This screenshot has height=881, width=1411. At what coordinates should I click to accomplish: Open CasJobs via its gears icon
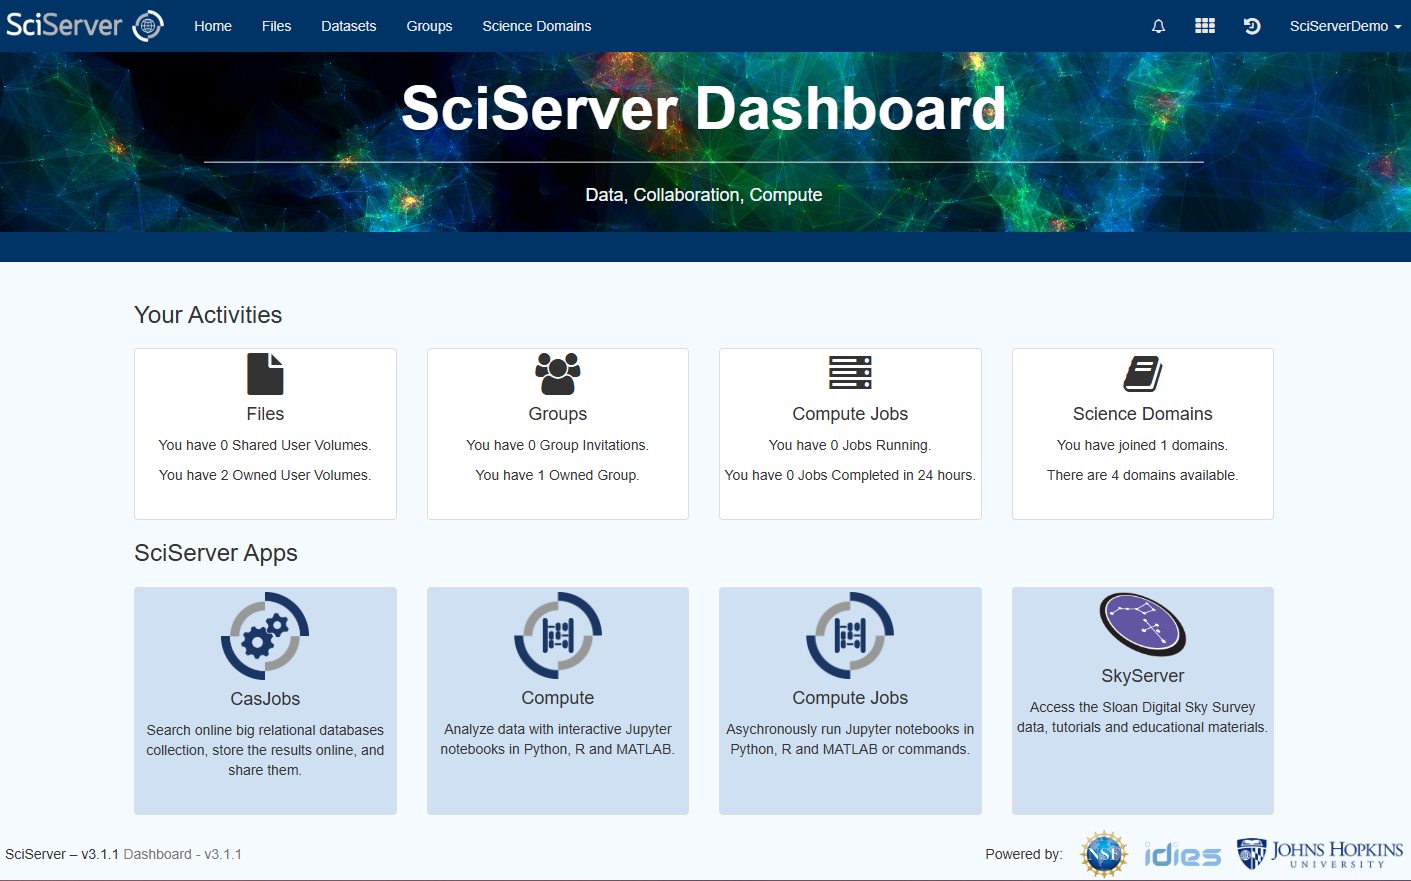click(265, 636)
